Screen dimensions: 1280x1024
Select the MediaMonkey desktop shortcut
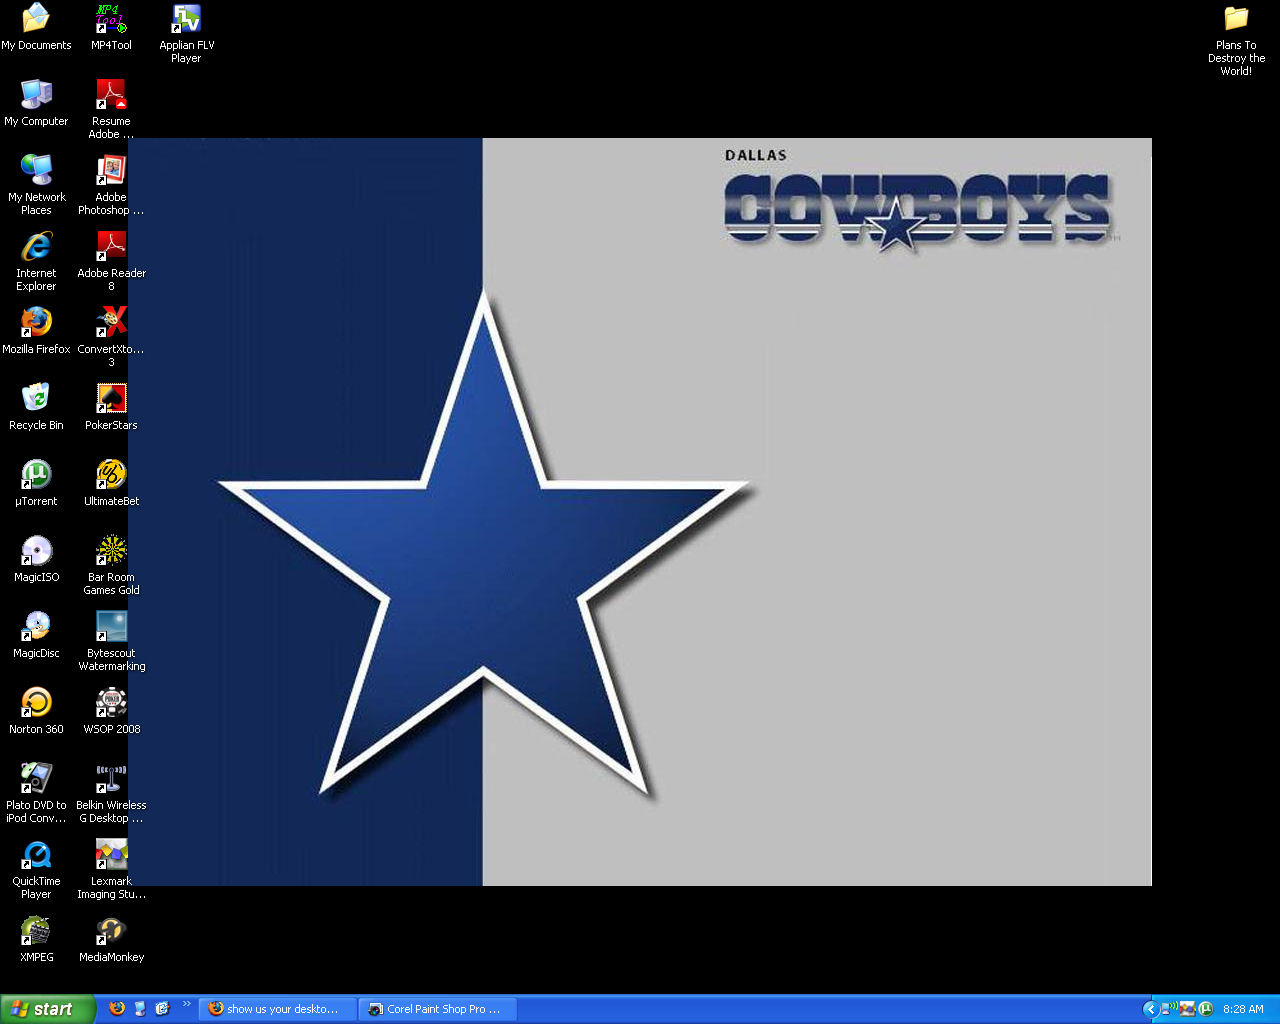(111, 939)
